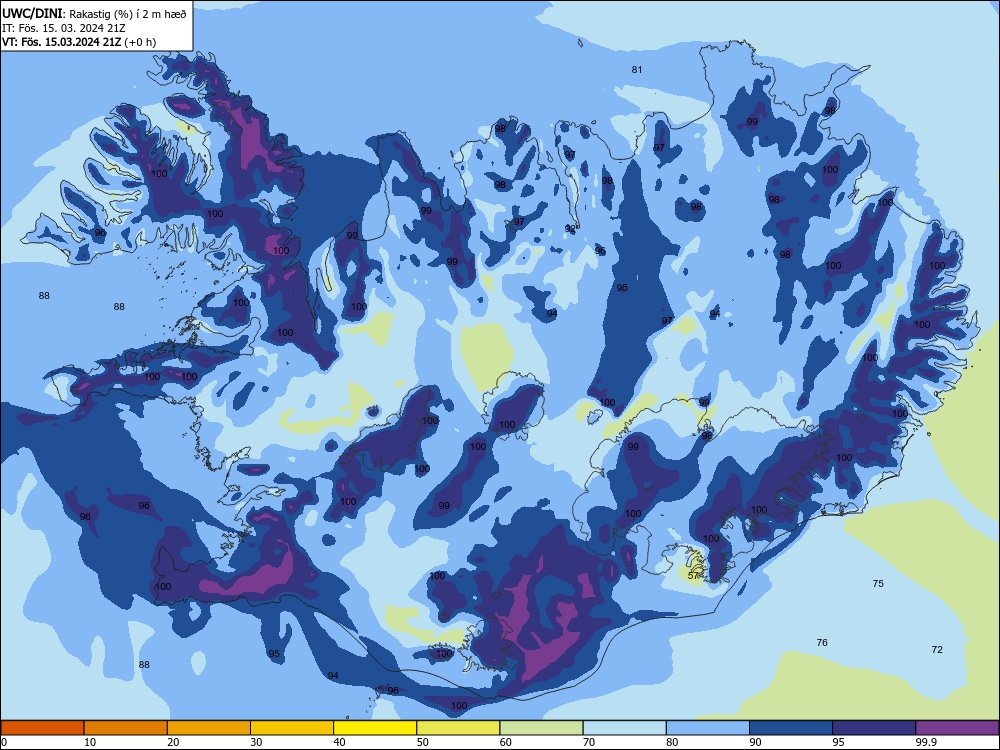Viewport: 1000px width, 750px height.
Task: Click the 20–30% amber legend swatch
Action: pos(209,728)
